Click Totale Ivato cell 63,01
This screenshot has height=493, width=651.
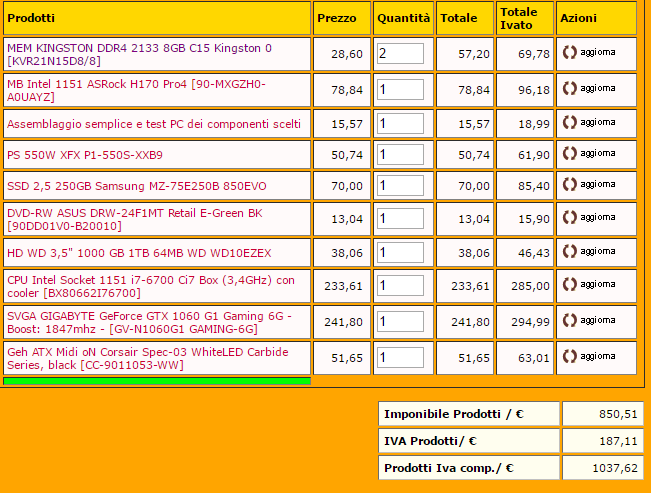[x=525, y=358]
